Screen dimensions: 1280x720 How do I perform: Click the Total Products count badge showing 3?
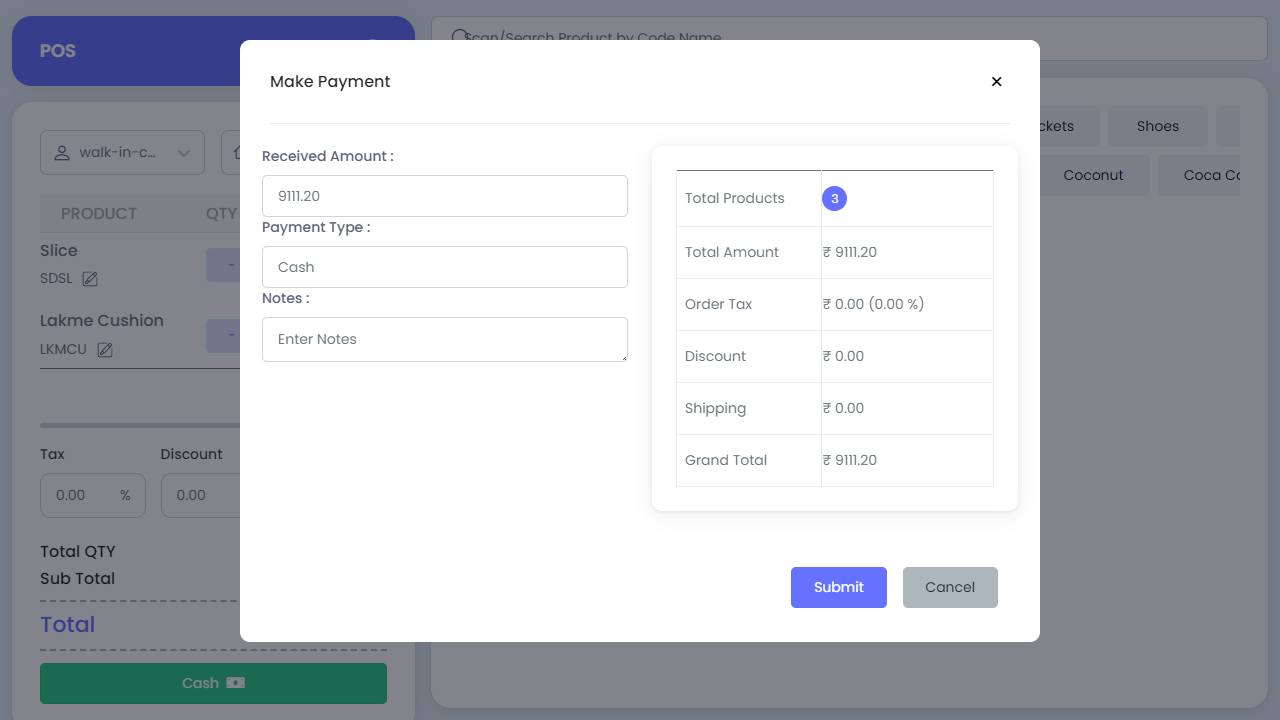click(834, 198)
